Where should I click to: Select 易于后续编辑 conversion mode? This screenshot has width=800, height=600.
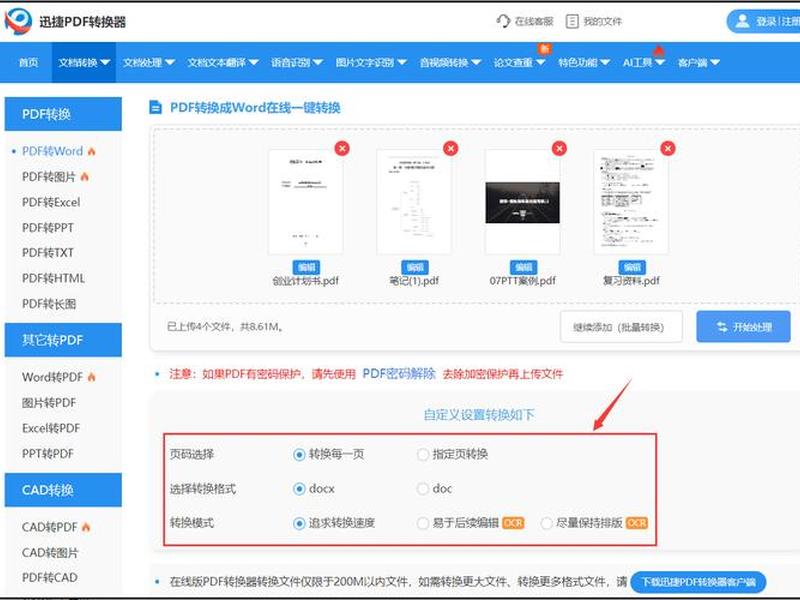[422, 523]
